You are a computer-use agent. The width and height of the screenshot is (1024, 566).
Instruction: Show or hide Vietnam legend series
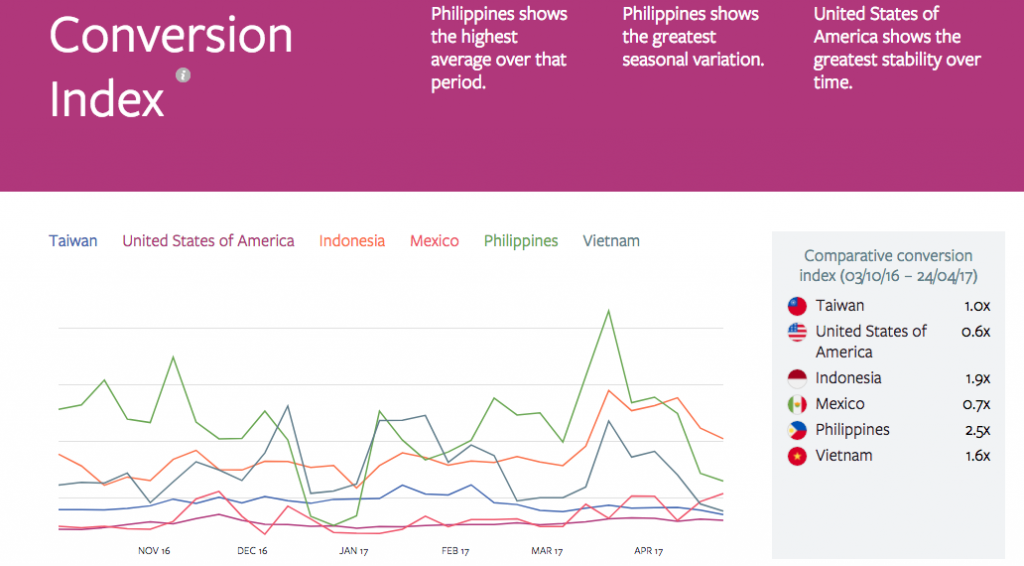[611, 241]
